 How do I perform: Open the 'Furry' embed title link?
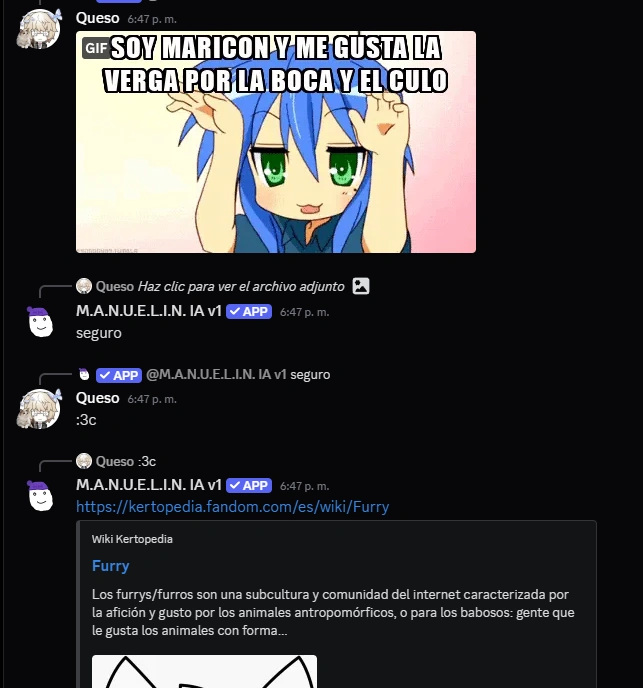point(111,566)
